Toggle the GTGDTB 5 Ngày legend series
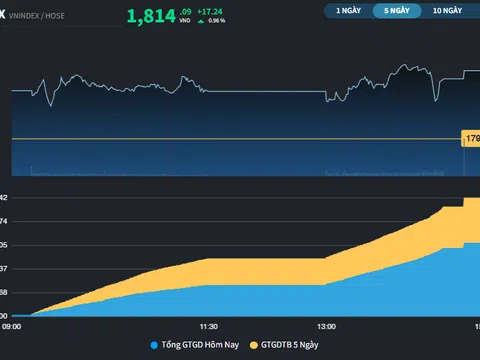The width and height of the screenshot is (480, 360). coord(284,345)
